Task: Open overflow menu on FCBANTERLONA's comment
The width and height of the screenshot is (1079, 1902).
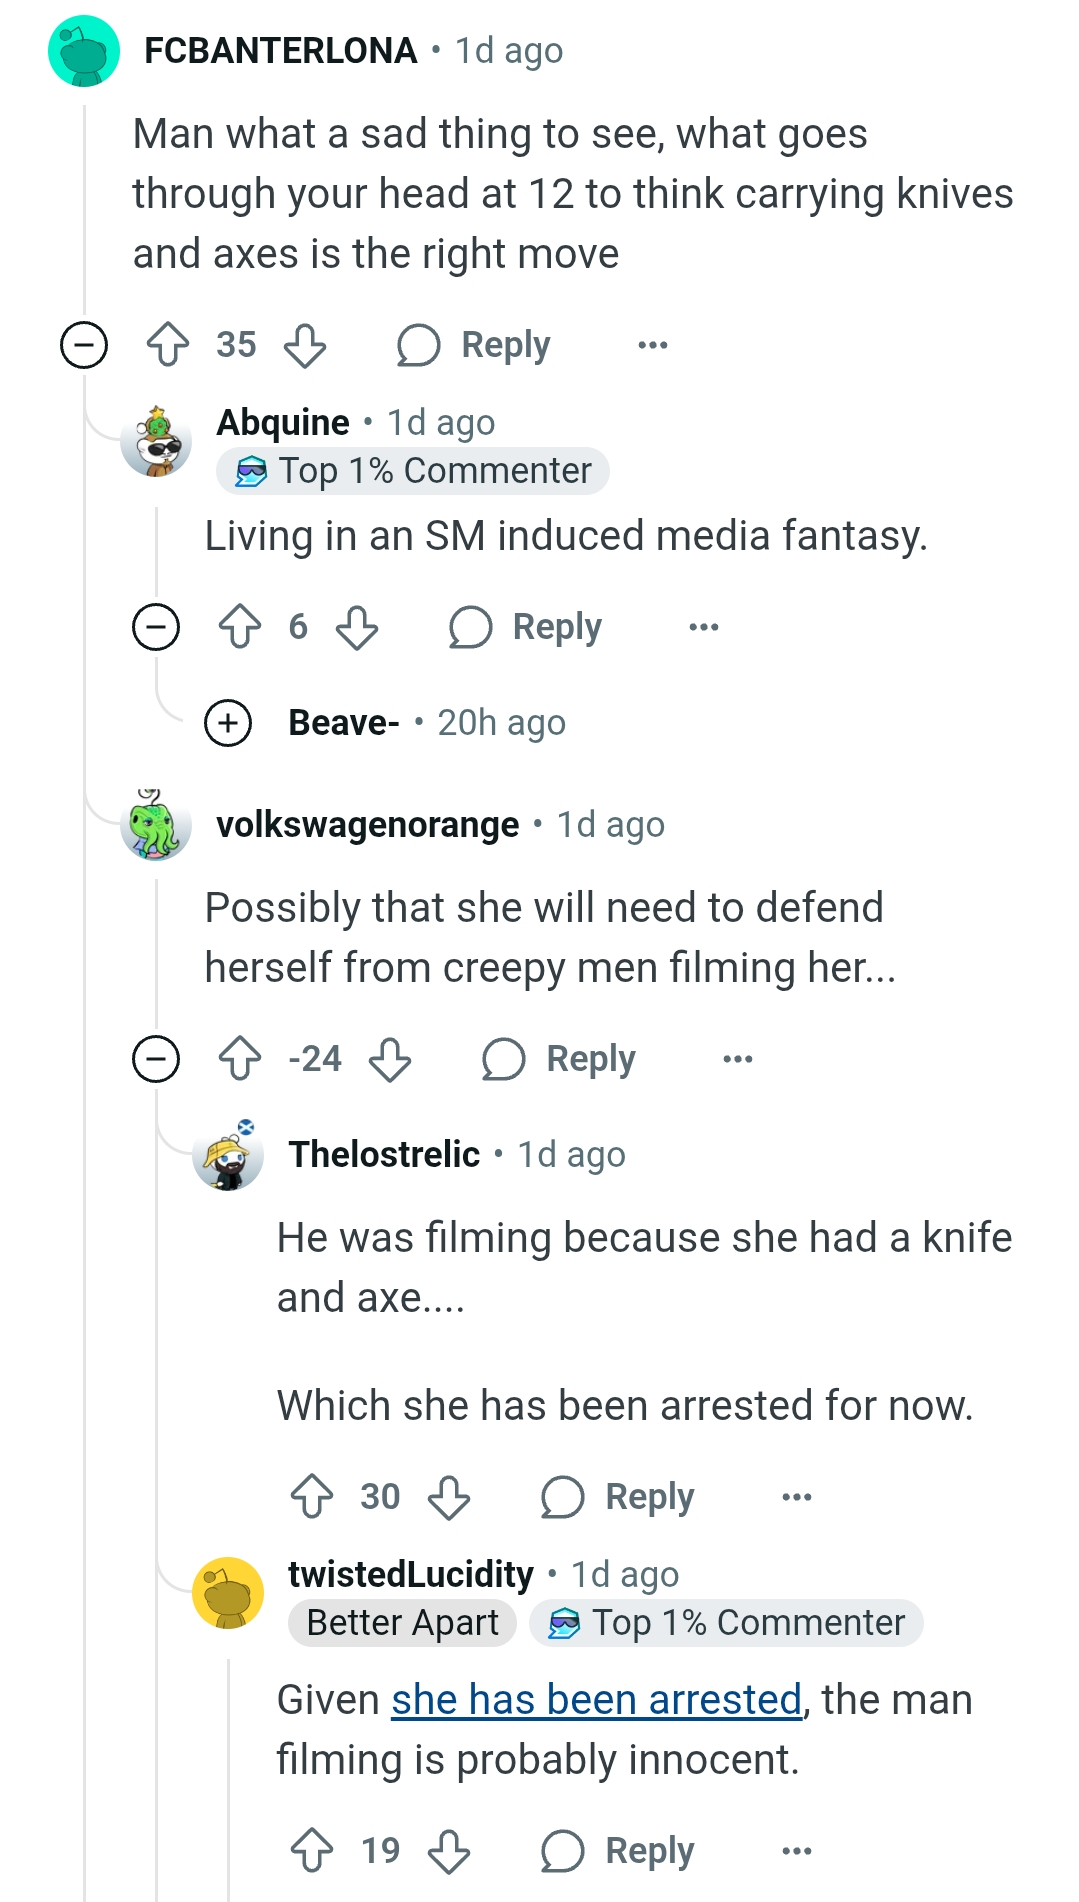Action: click(x=653, y=345)
